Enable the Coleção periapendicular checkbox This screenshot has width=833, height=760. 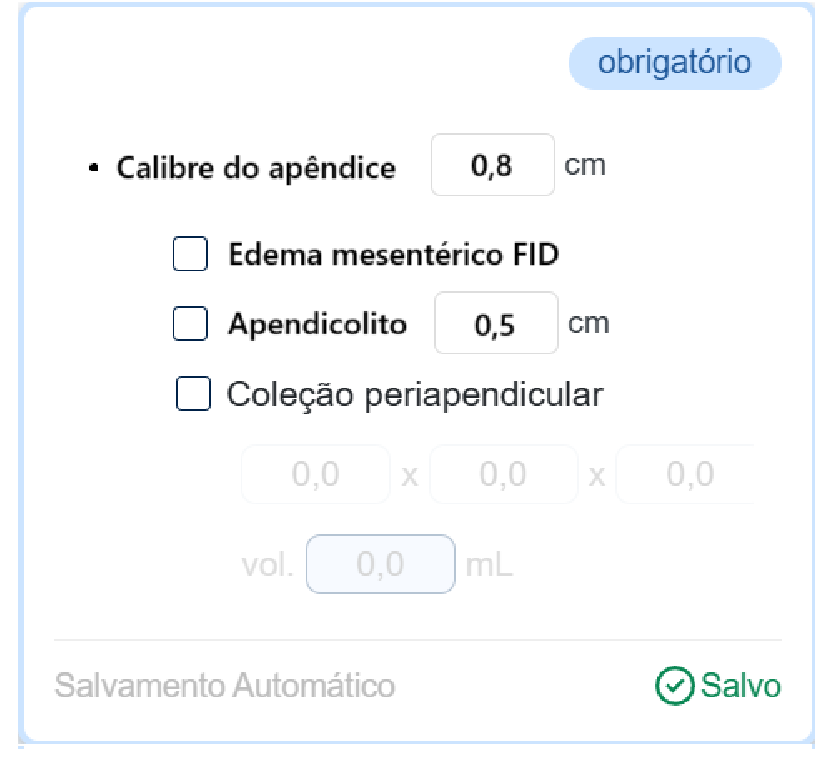193,394
